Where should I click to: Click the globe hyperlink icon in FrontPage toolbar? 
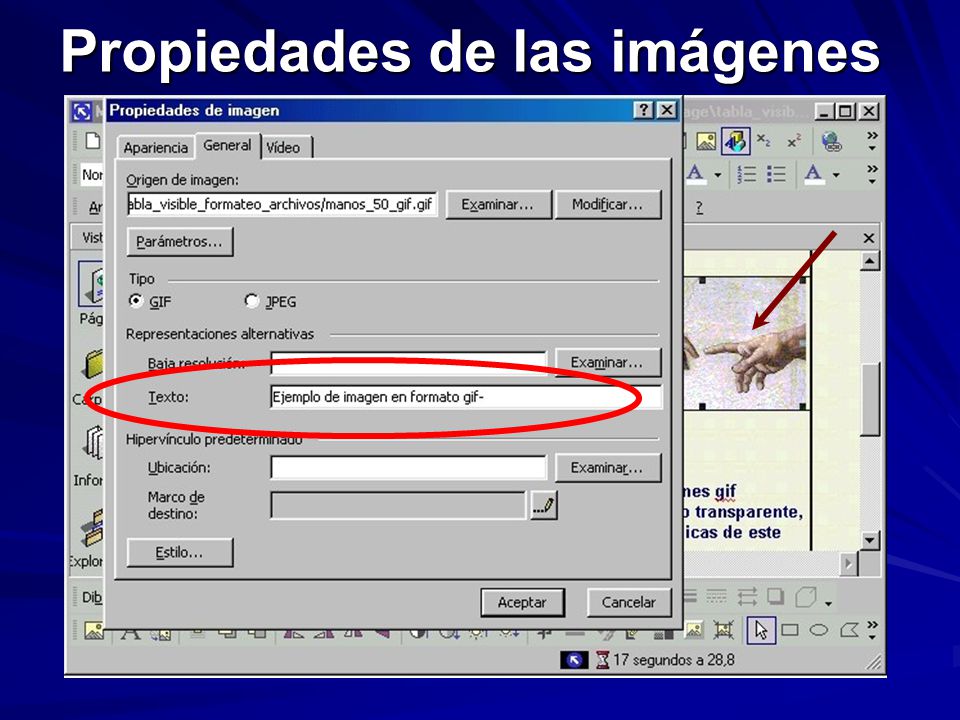point(831,142)
